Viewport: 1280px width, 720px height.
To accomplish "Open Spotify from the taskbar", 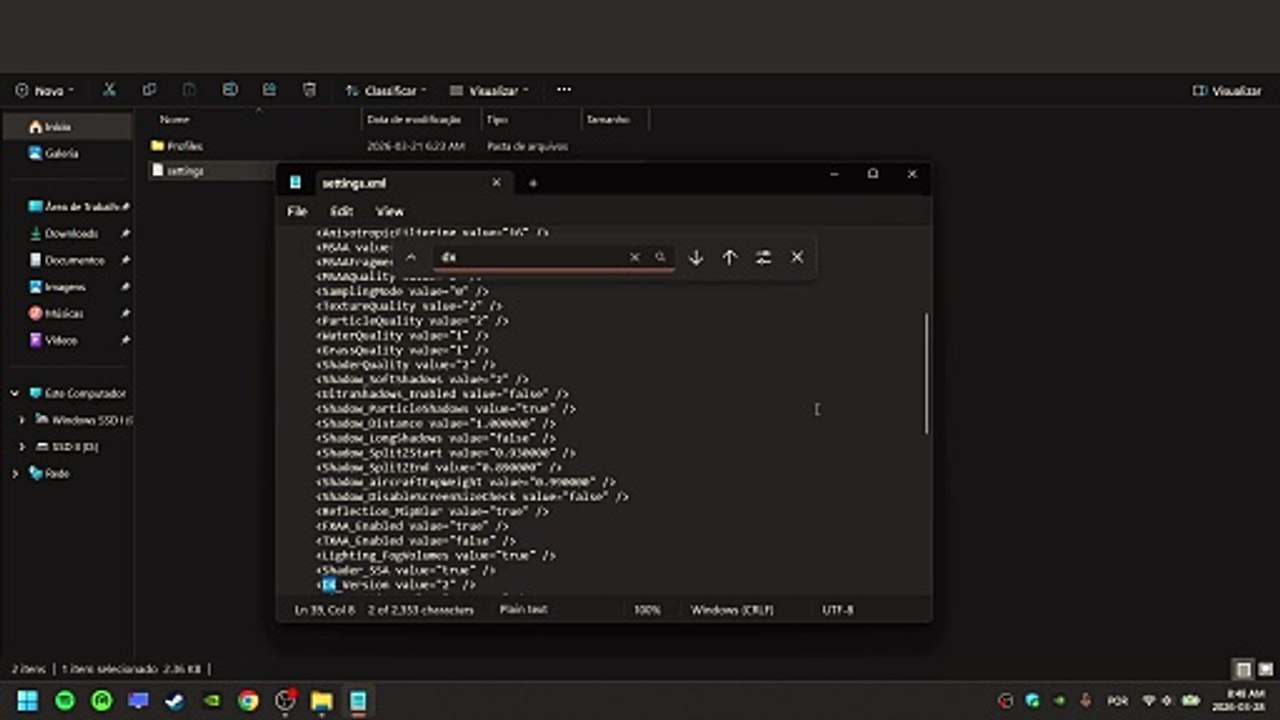I will pos(65,701).
